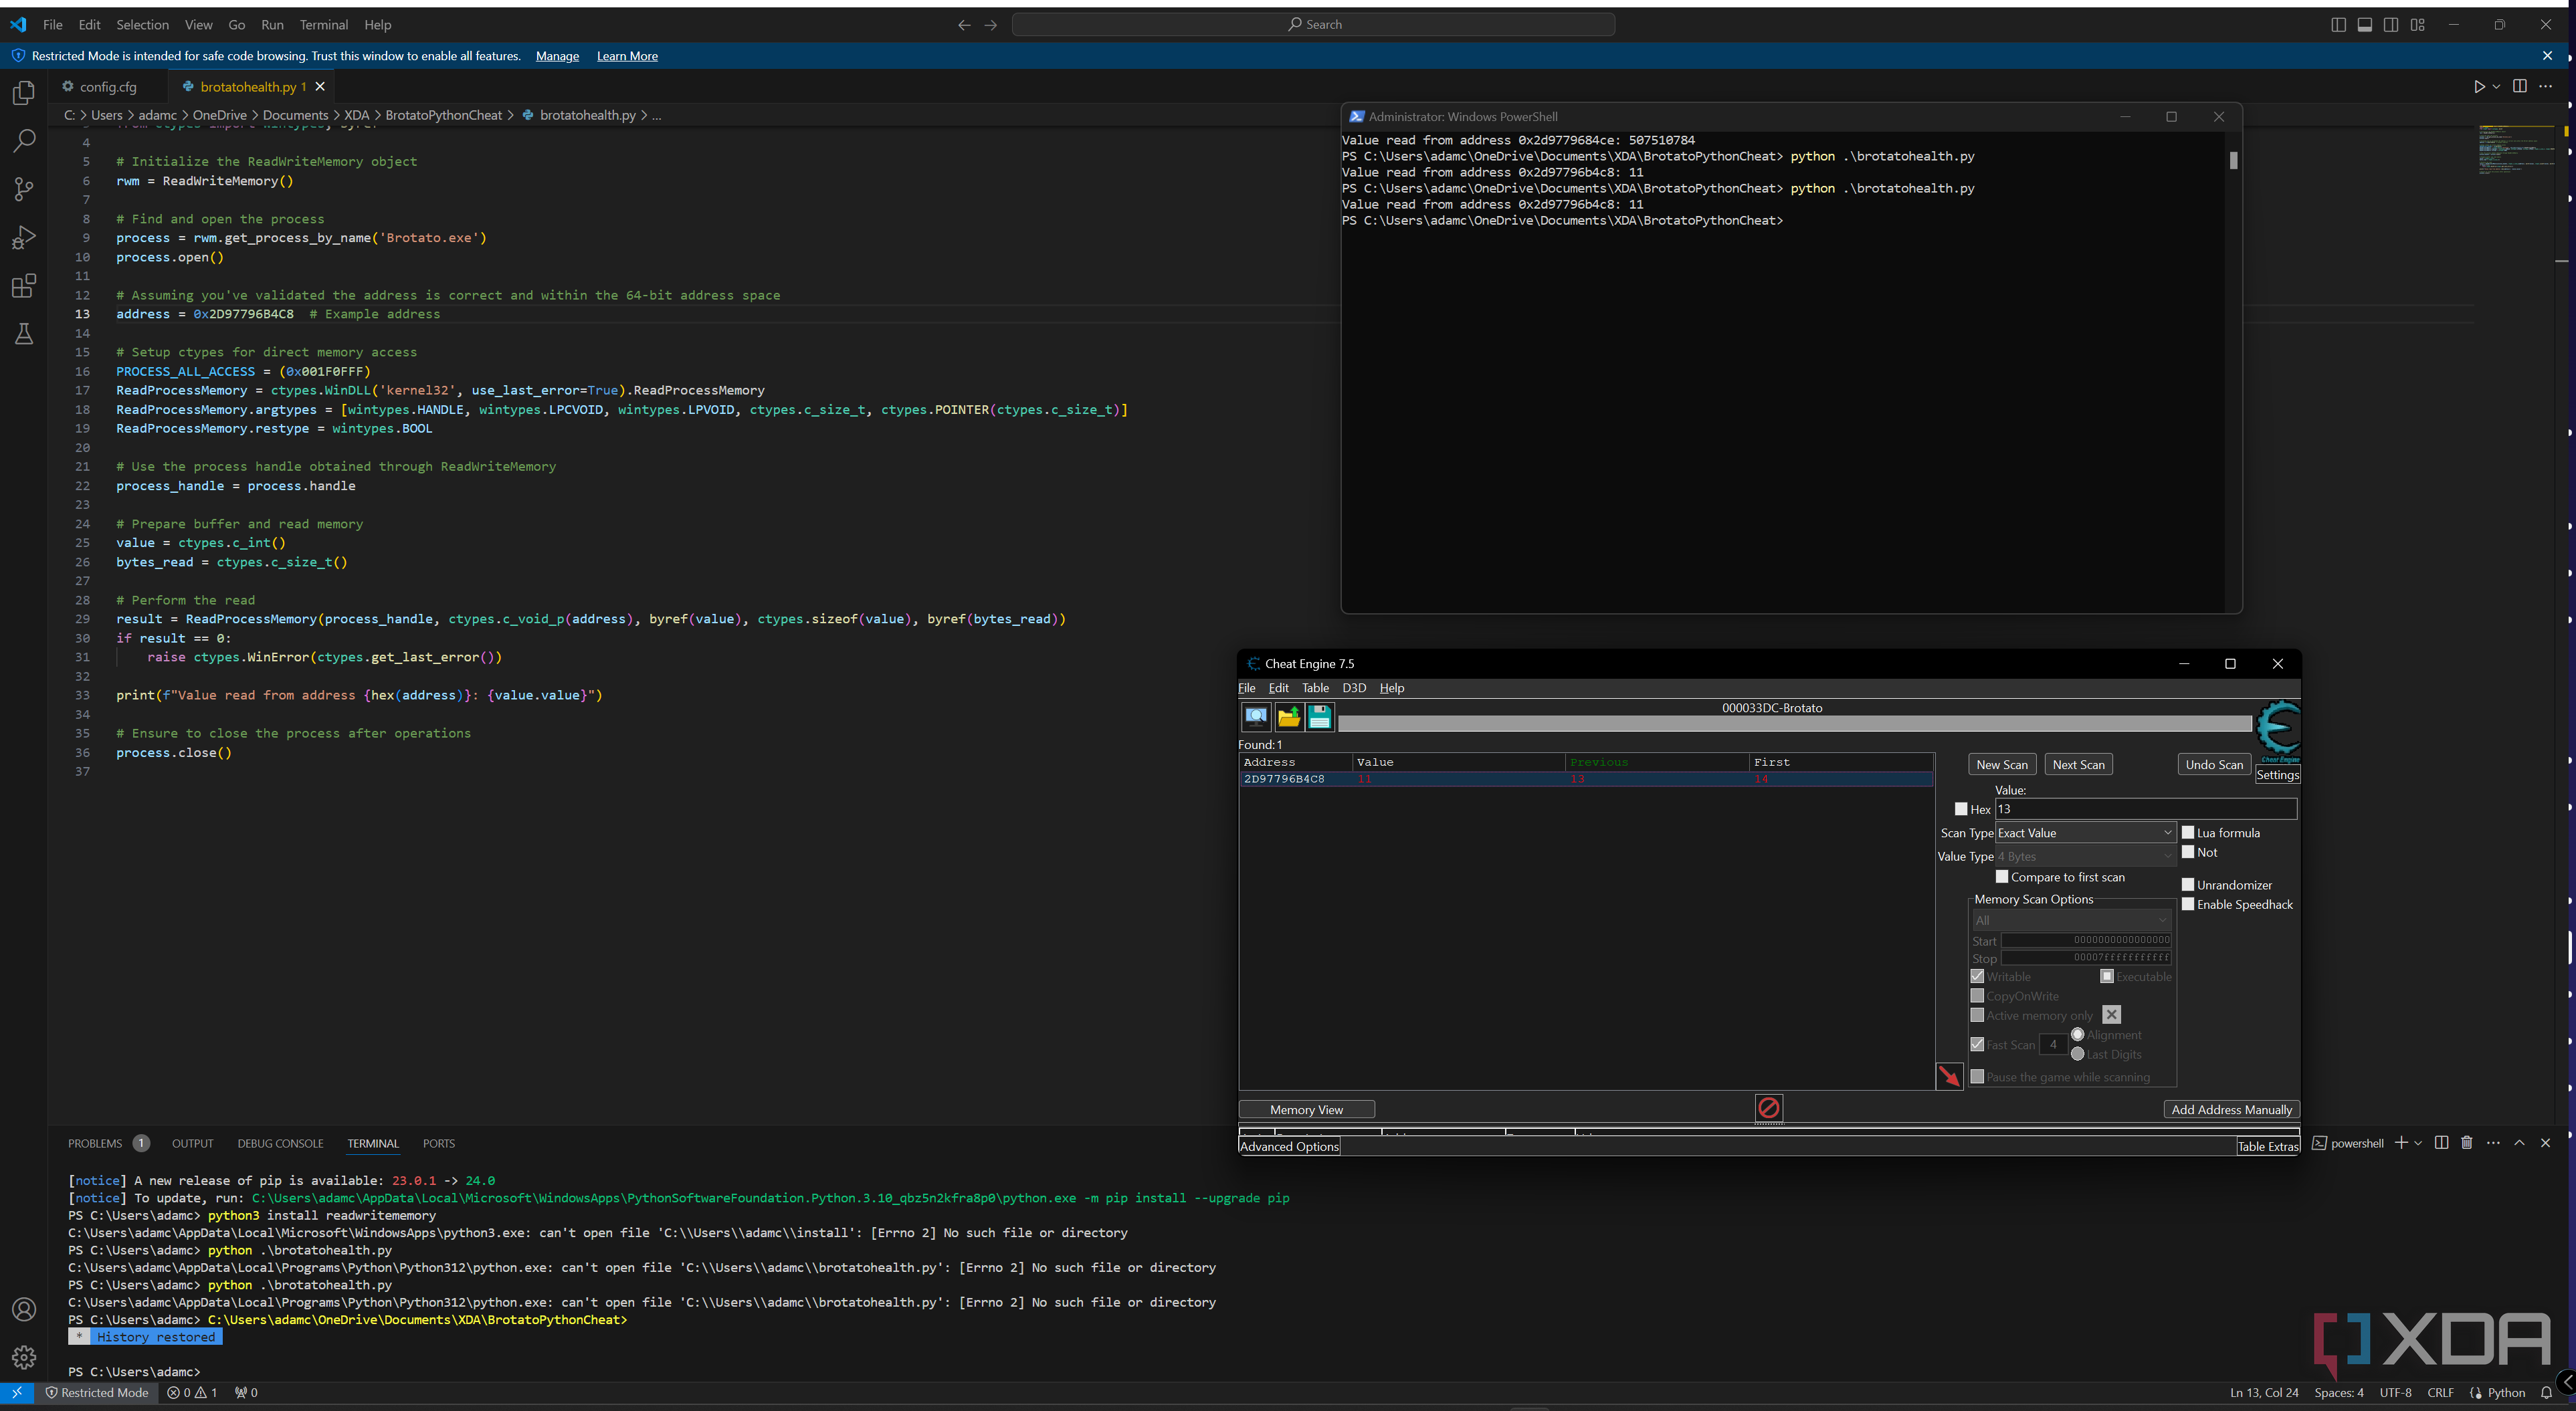Switch to the config.cfg editor tab
Image resolution: width=2576 pixels, height=1411 pixels.
[107, 87]
